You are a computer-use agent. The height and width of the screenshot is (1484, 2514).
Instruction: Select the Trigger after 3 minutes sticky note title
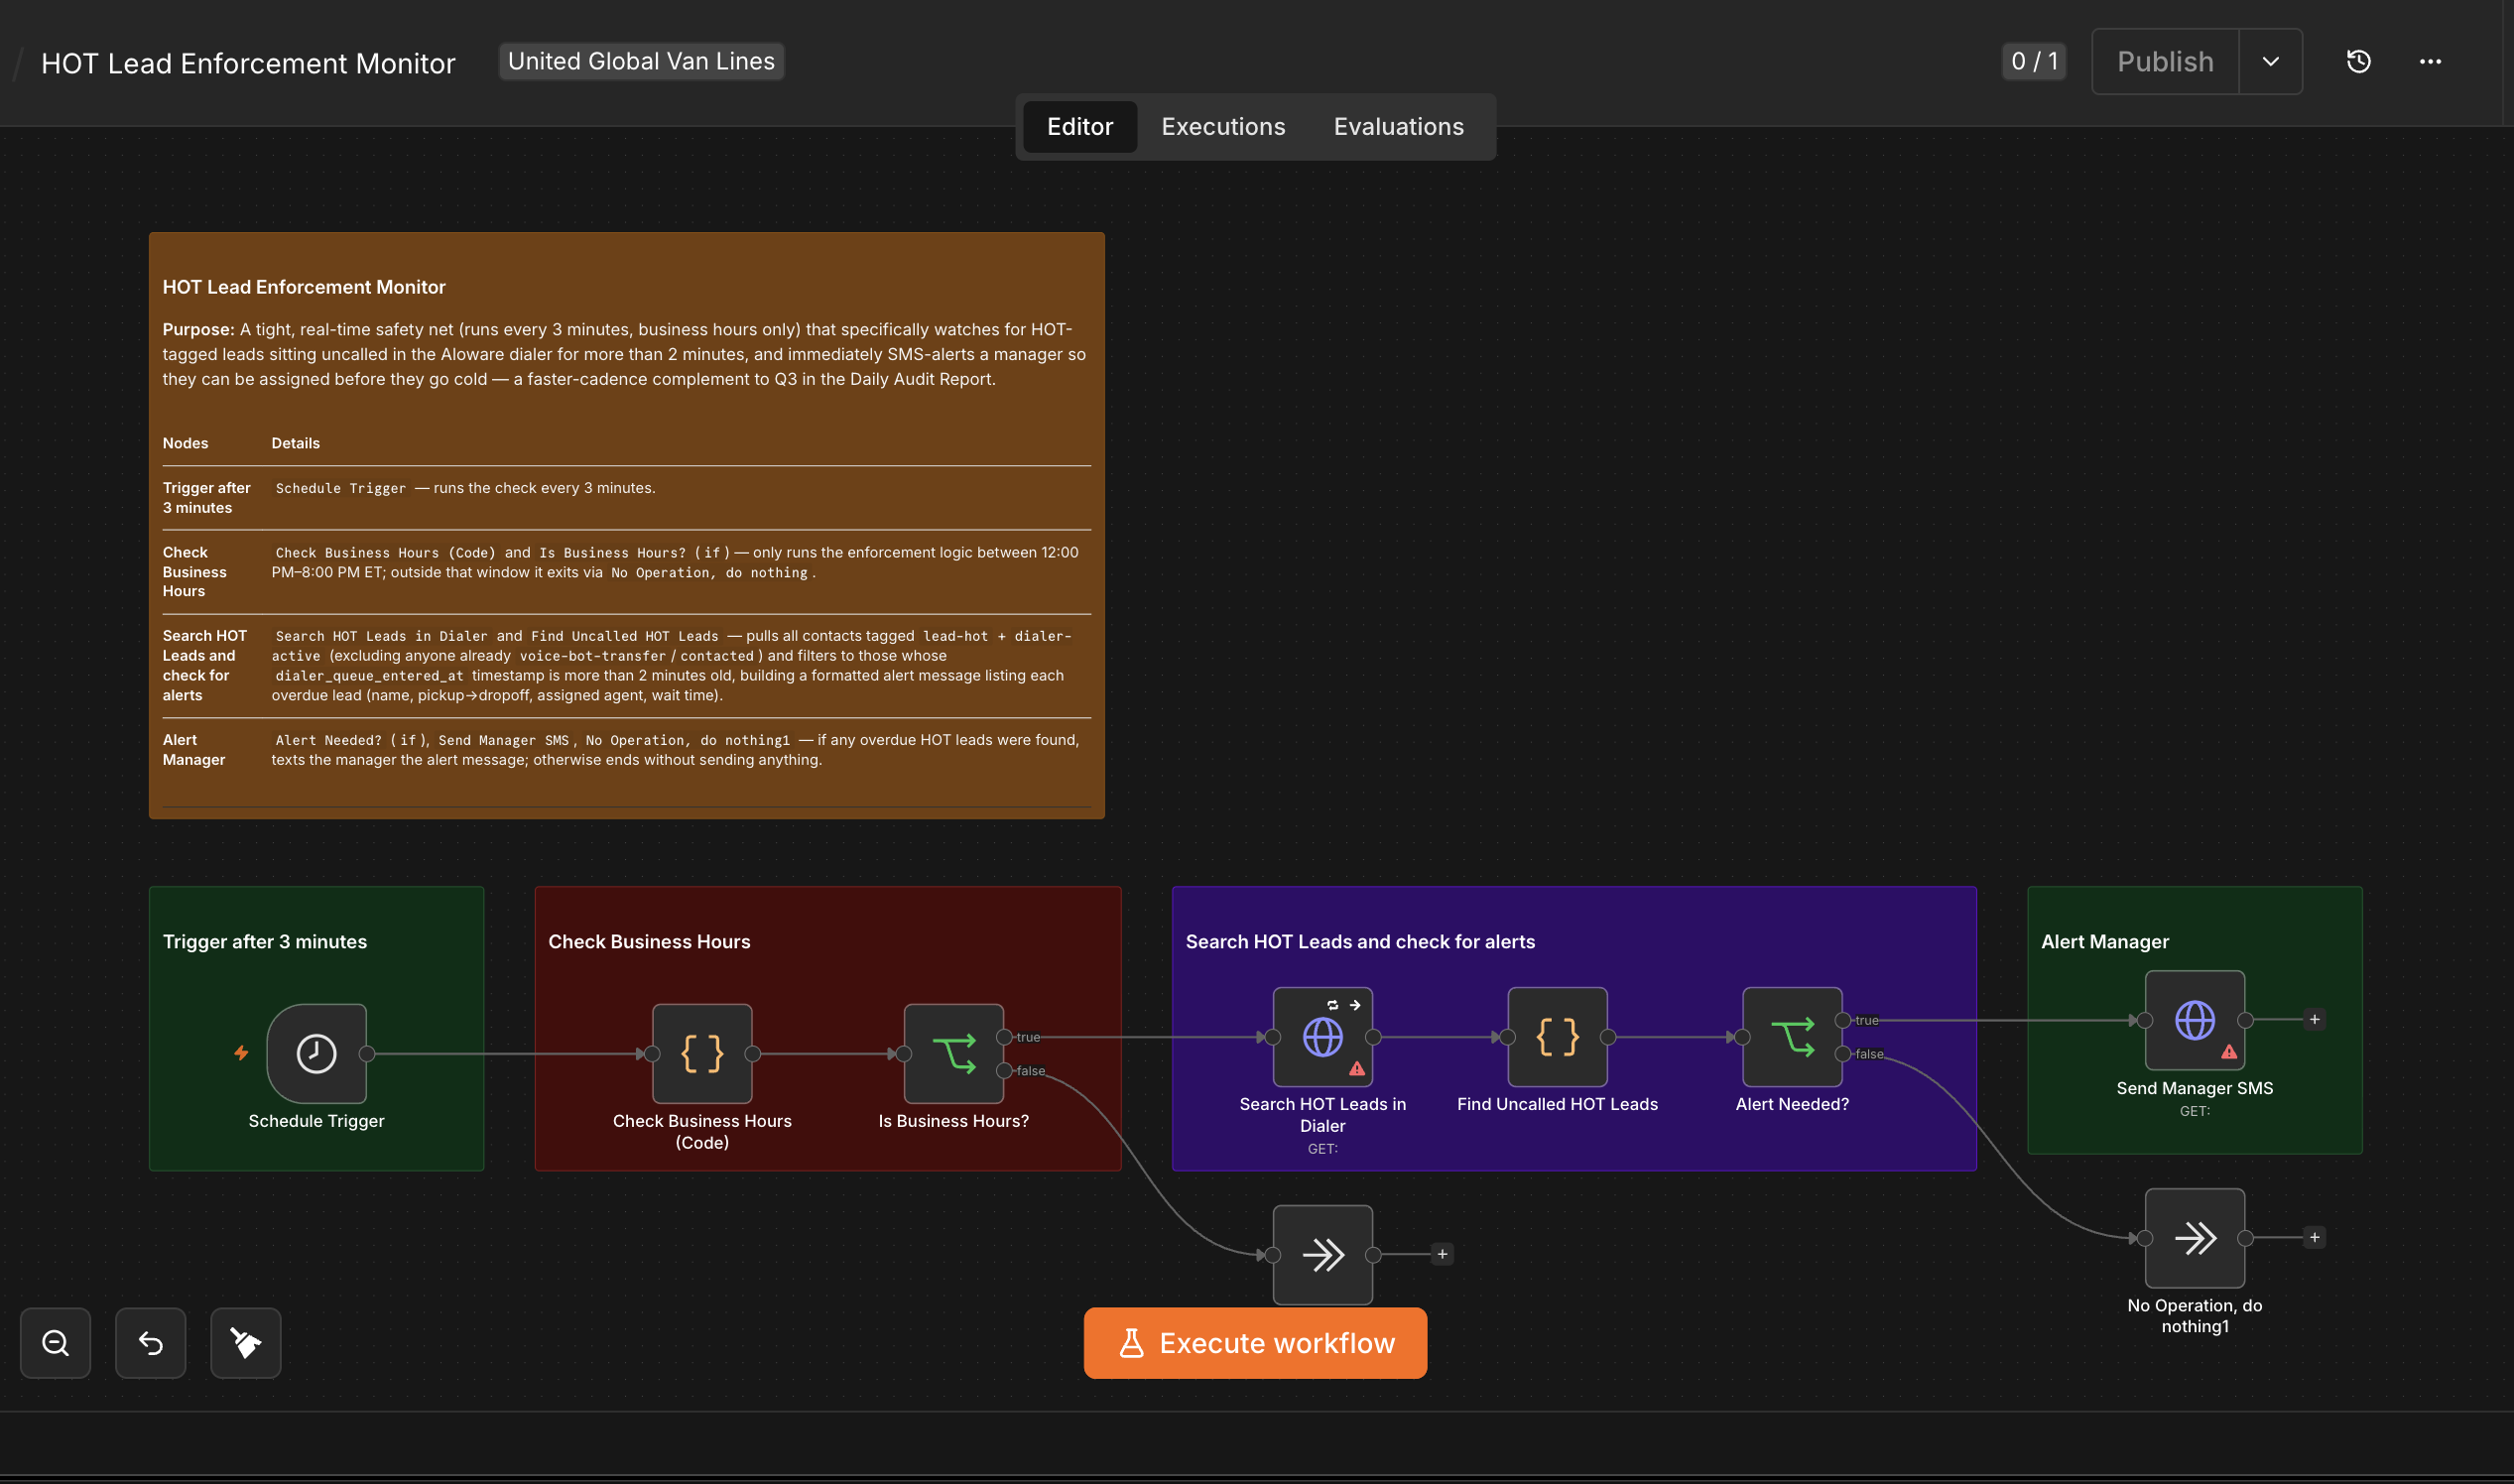pos(265,942)
